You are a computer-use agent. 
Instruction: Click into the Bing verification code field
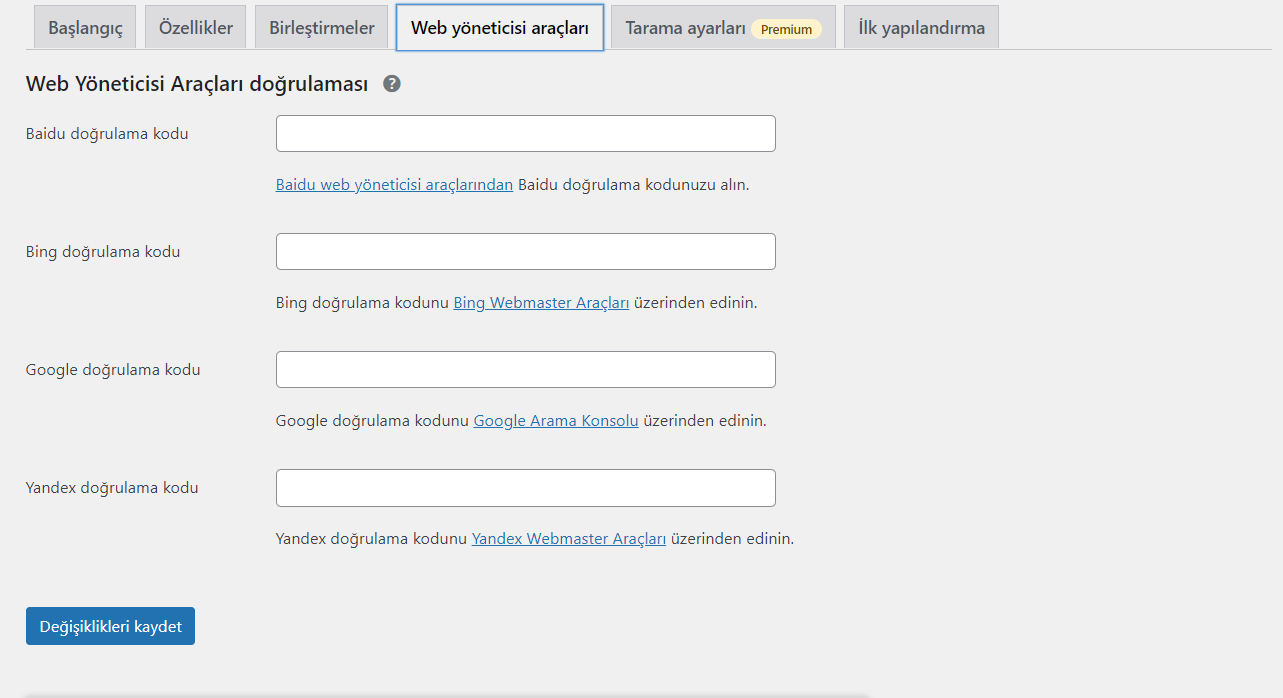(525, 252)
